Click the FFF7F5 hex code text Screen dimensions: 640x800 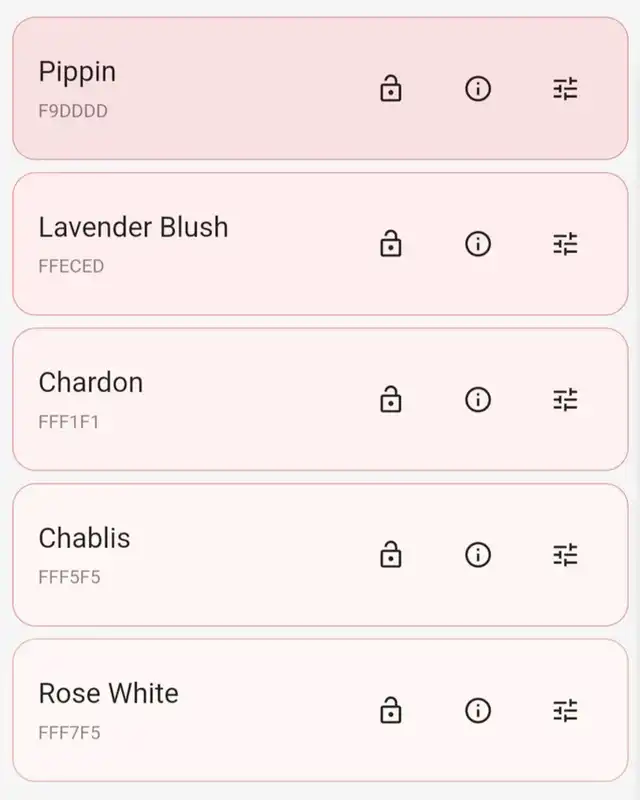[69, 733]
